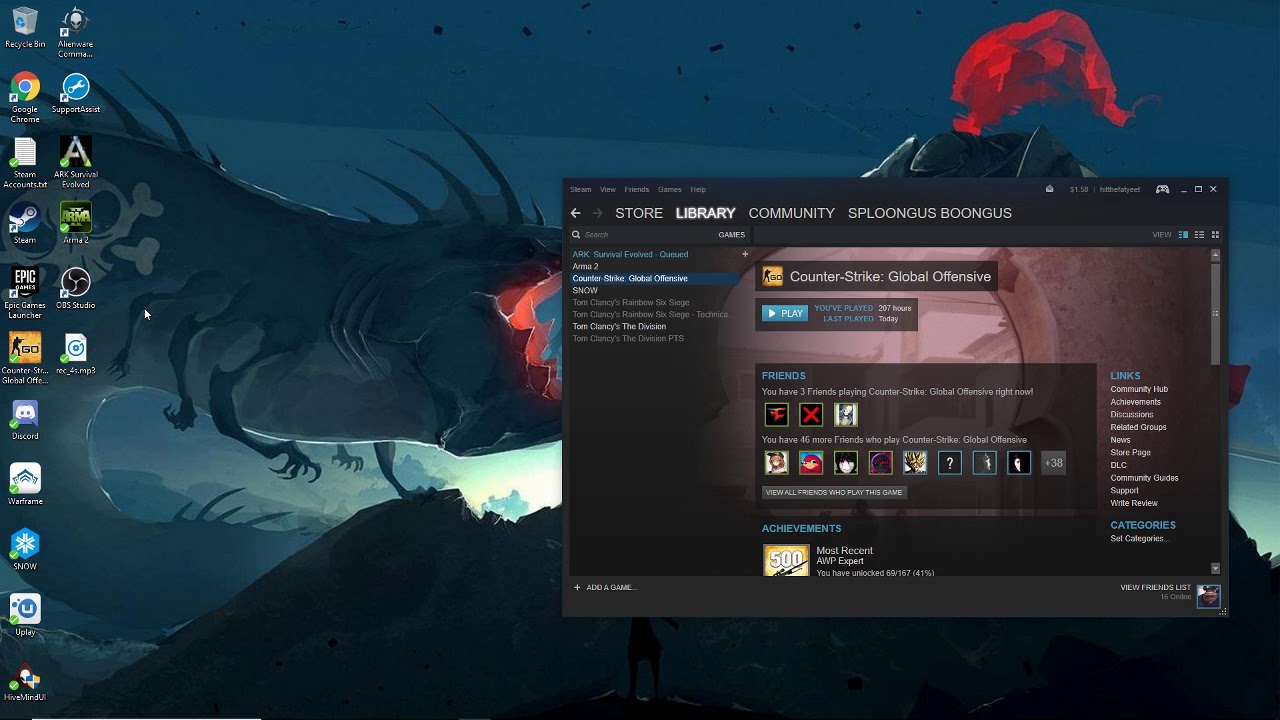Screen dimensions: 1280x720
Task: Open the SPLOONGUS BOONGUS profile tab
Action: pos(930,213)
